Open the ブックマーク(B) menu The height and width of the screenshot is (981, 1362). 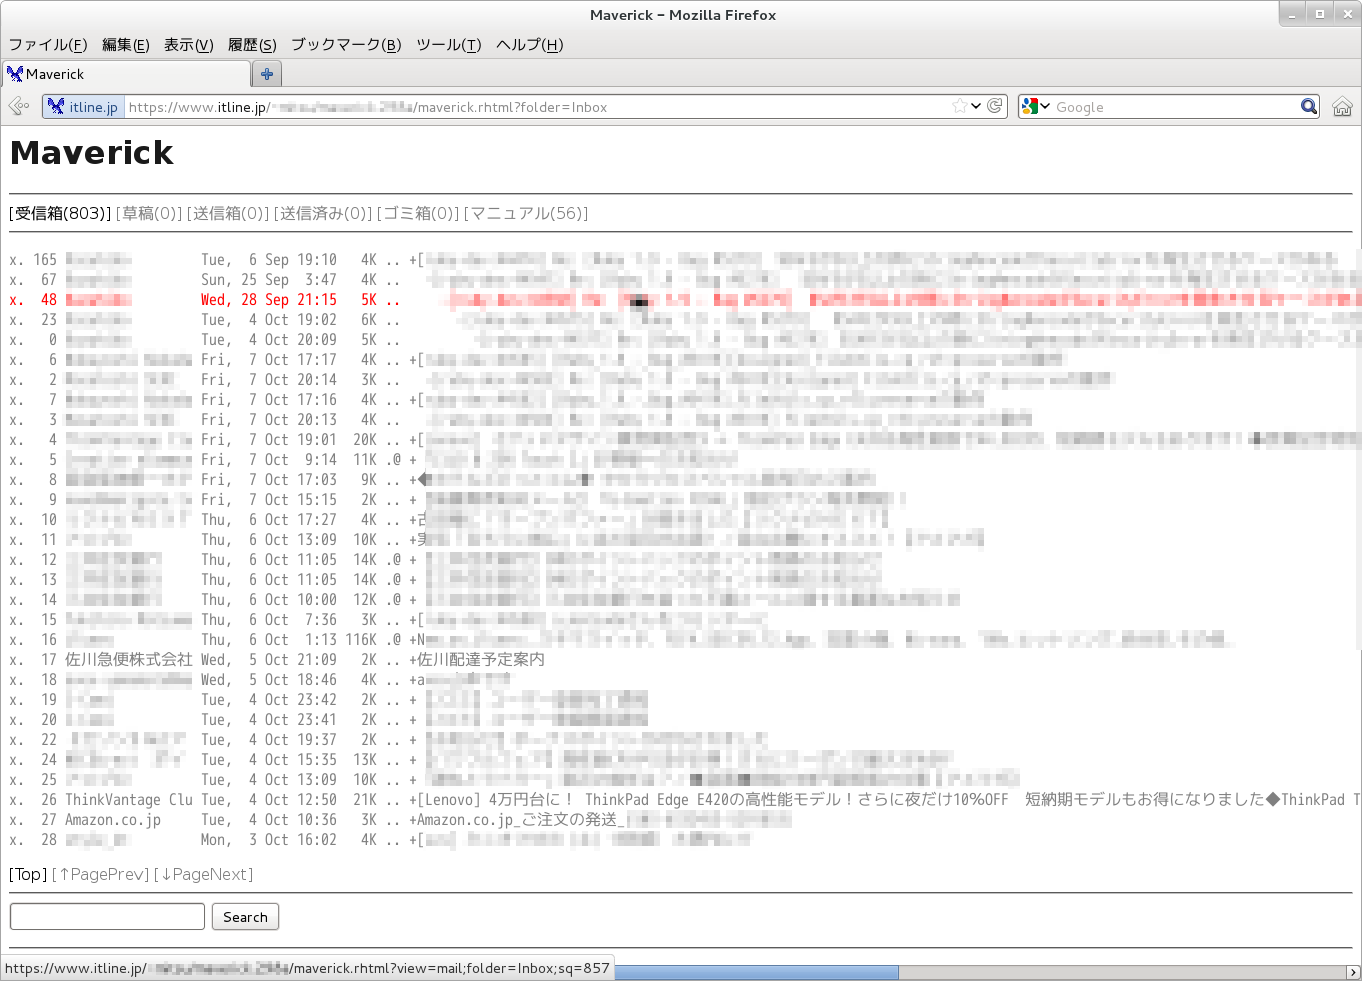click(x=346, y=45)
